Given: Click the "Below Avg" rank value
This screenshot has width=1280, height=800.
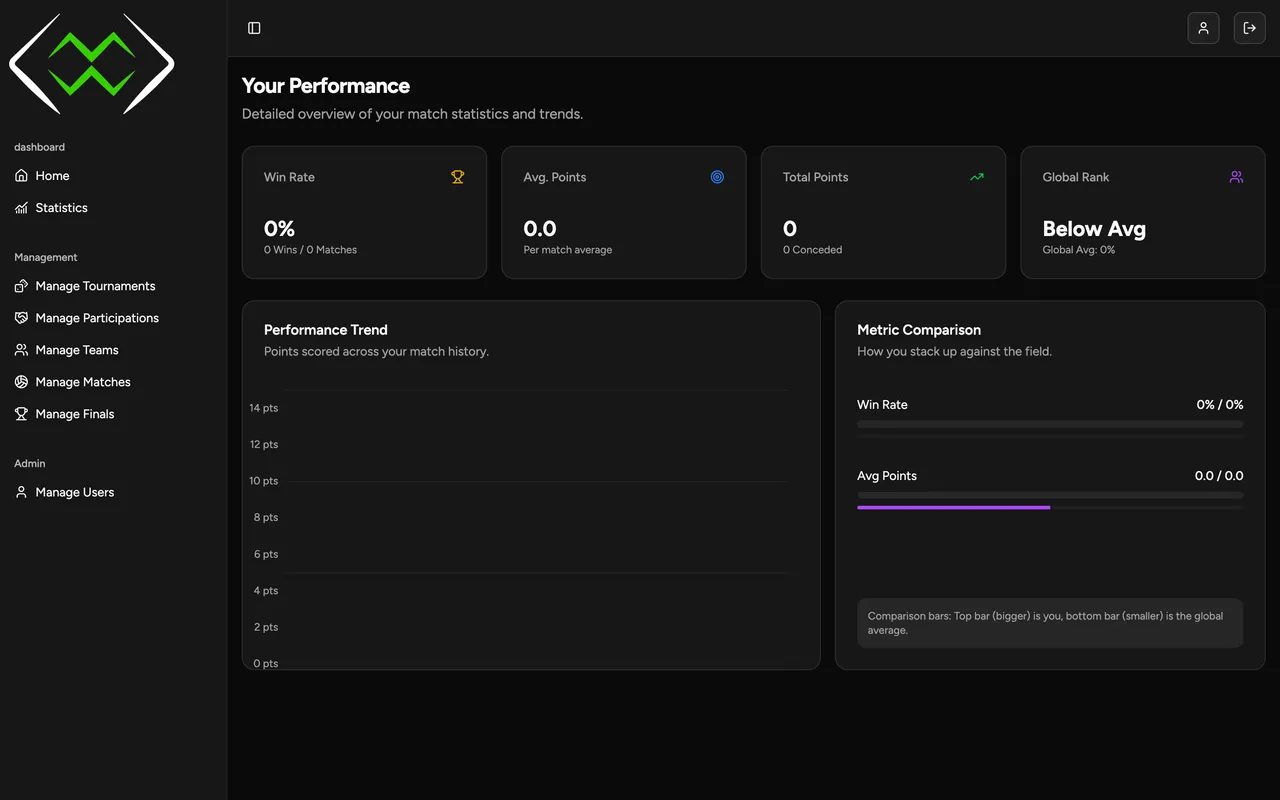Looking at the screenshot, I should (x=1094, y=229).
